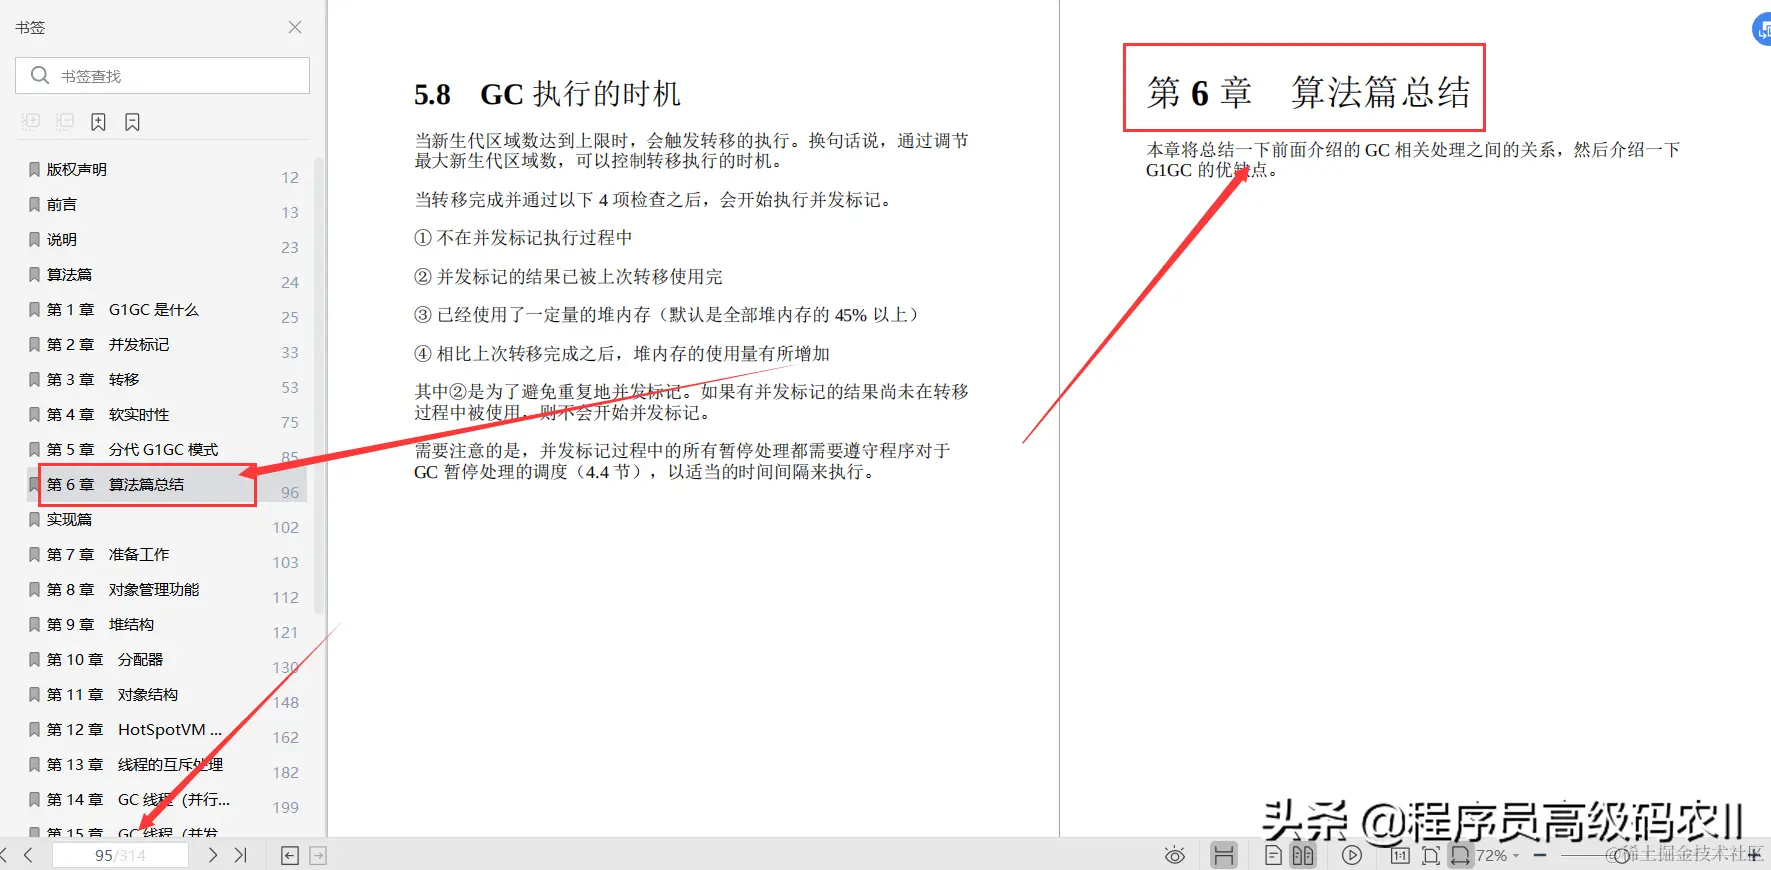Close the 书签 bookmarks panel

(295, 27)
